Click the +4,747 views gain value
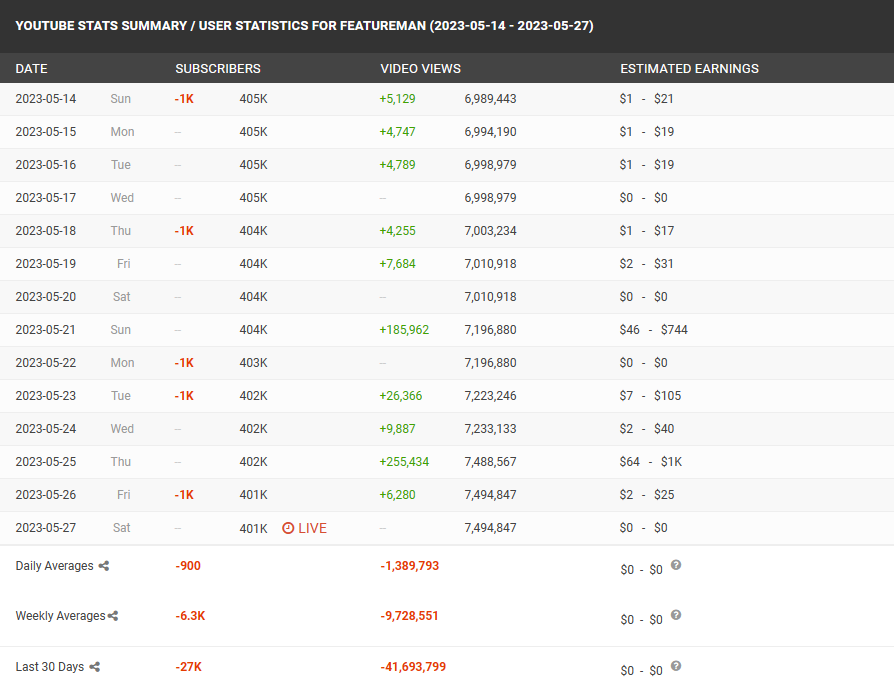 (x=397, y=132)
